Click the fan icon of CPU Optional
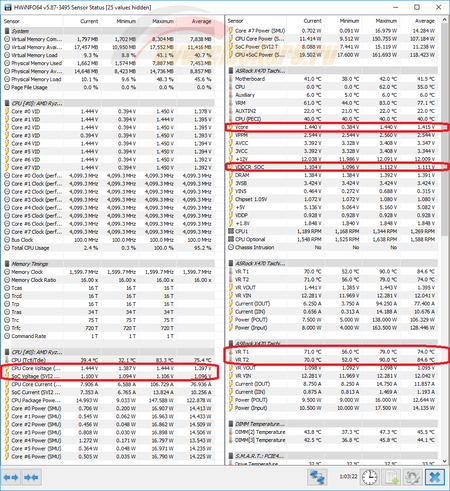 click(231, 239)
